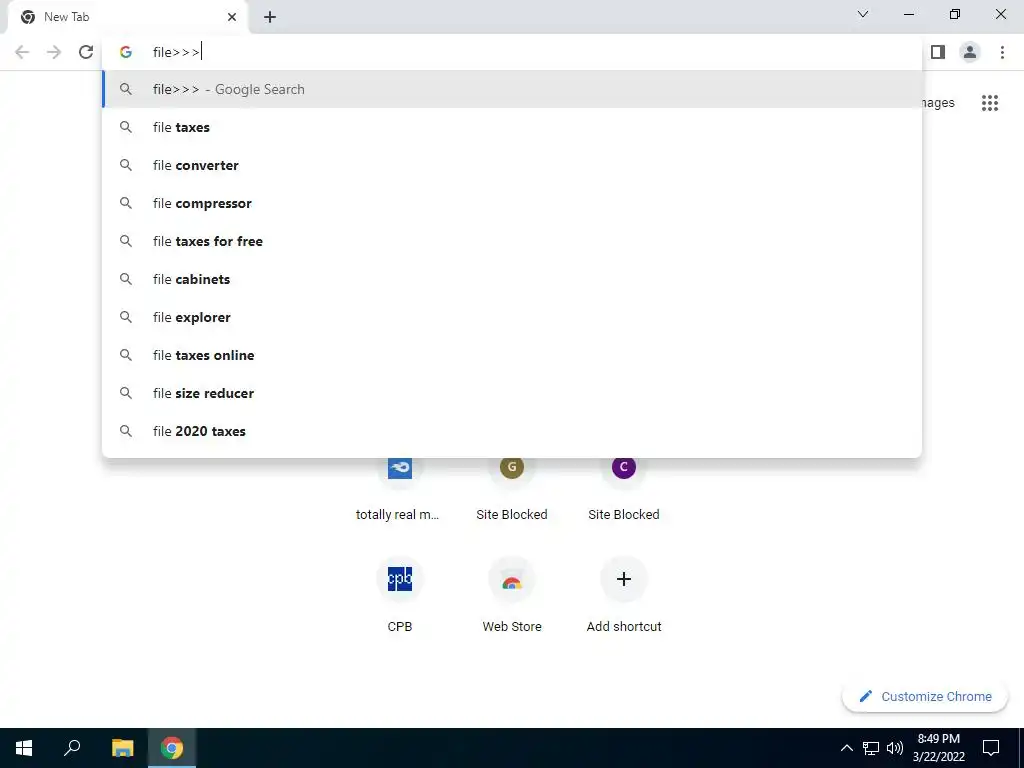Select the New Tab tab

pyautogui.click(x=128, y=17)
